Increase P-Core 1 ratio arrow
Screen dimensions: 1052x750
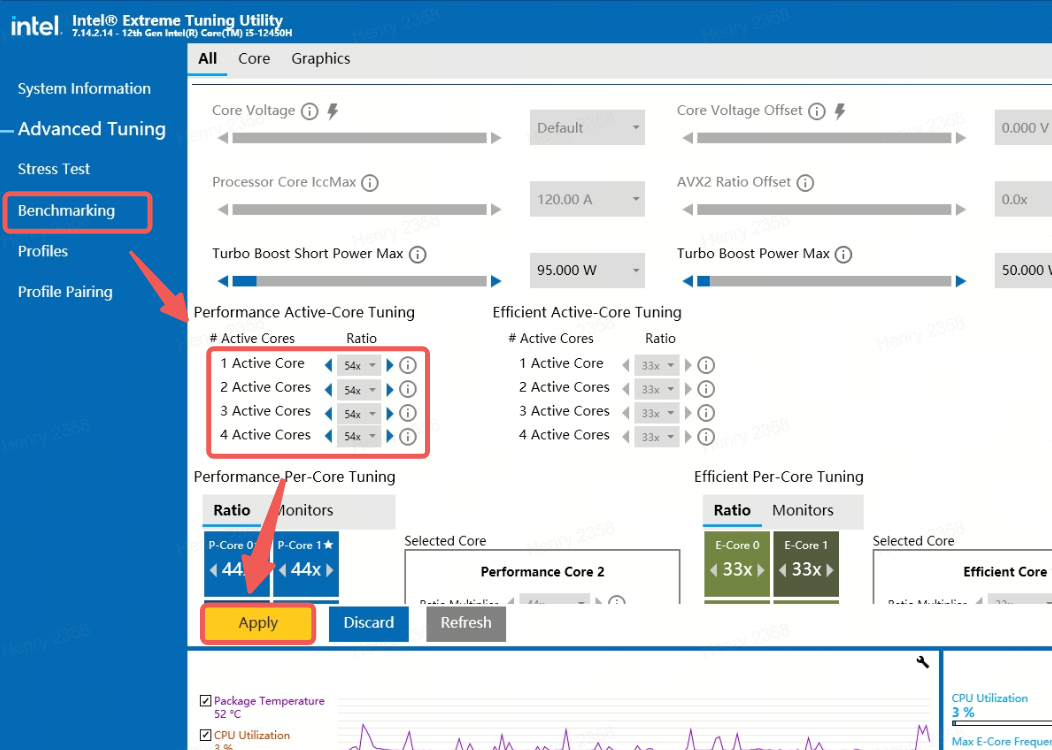pyautogui.click(x=329, y=570)
